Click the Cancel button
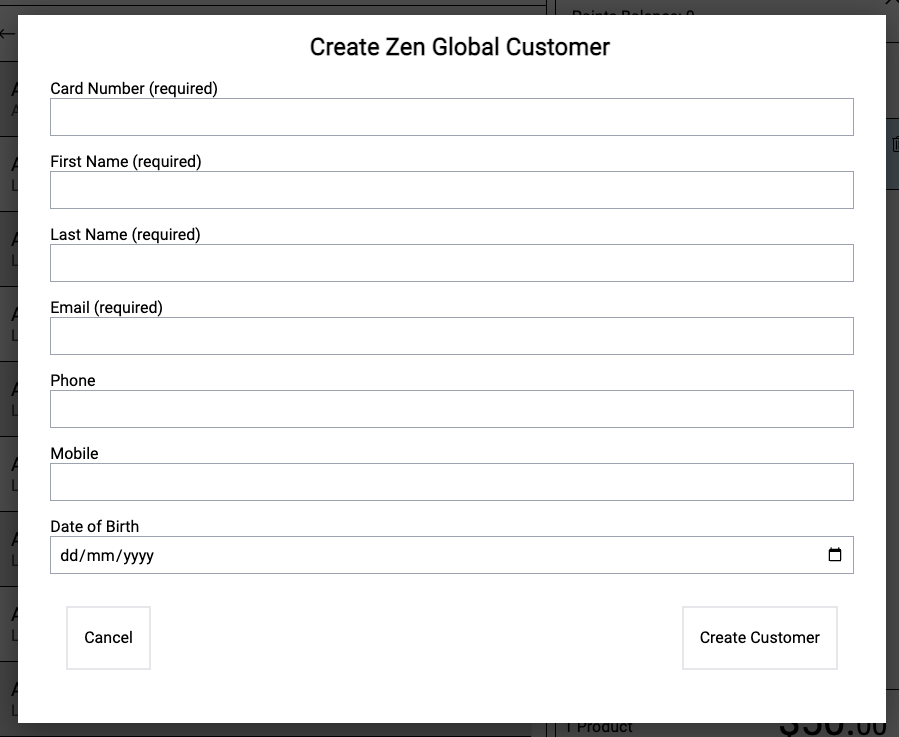Viewport: 899px width, 737px height. [x=107, y=637]
